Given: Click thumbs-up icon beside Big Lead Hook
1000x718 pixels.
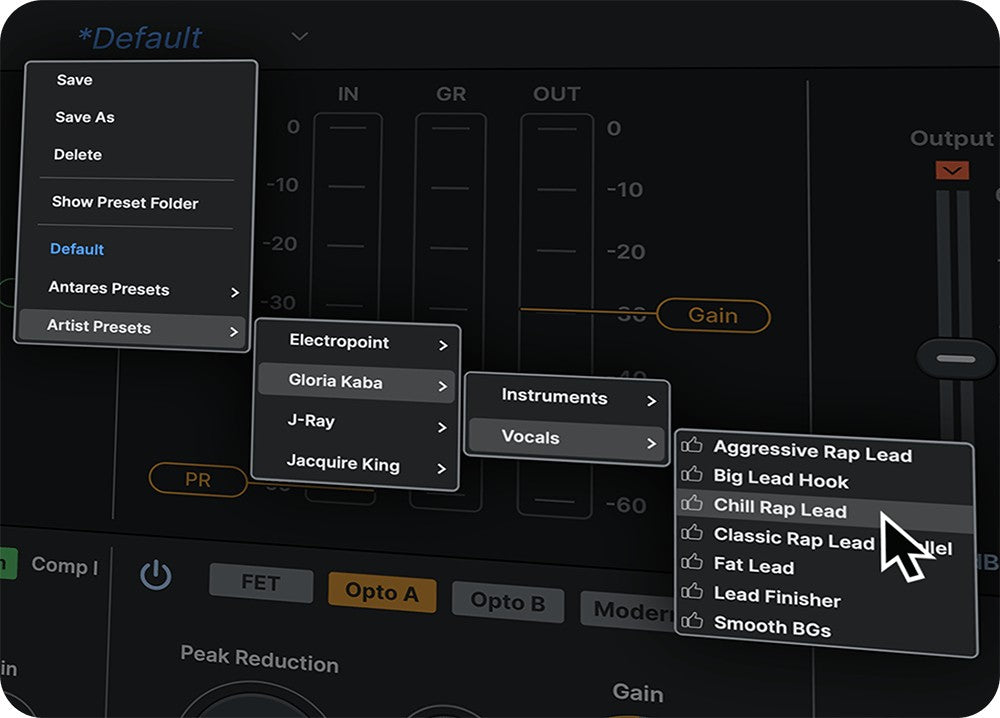Looking at the screenshot, I should tap(691, 474).
